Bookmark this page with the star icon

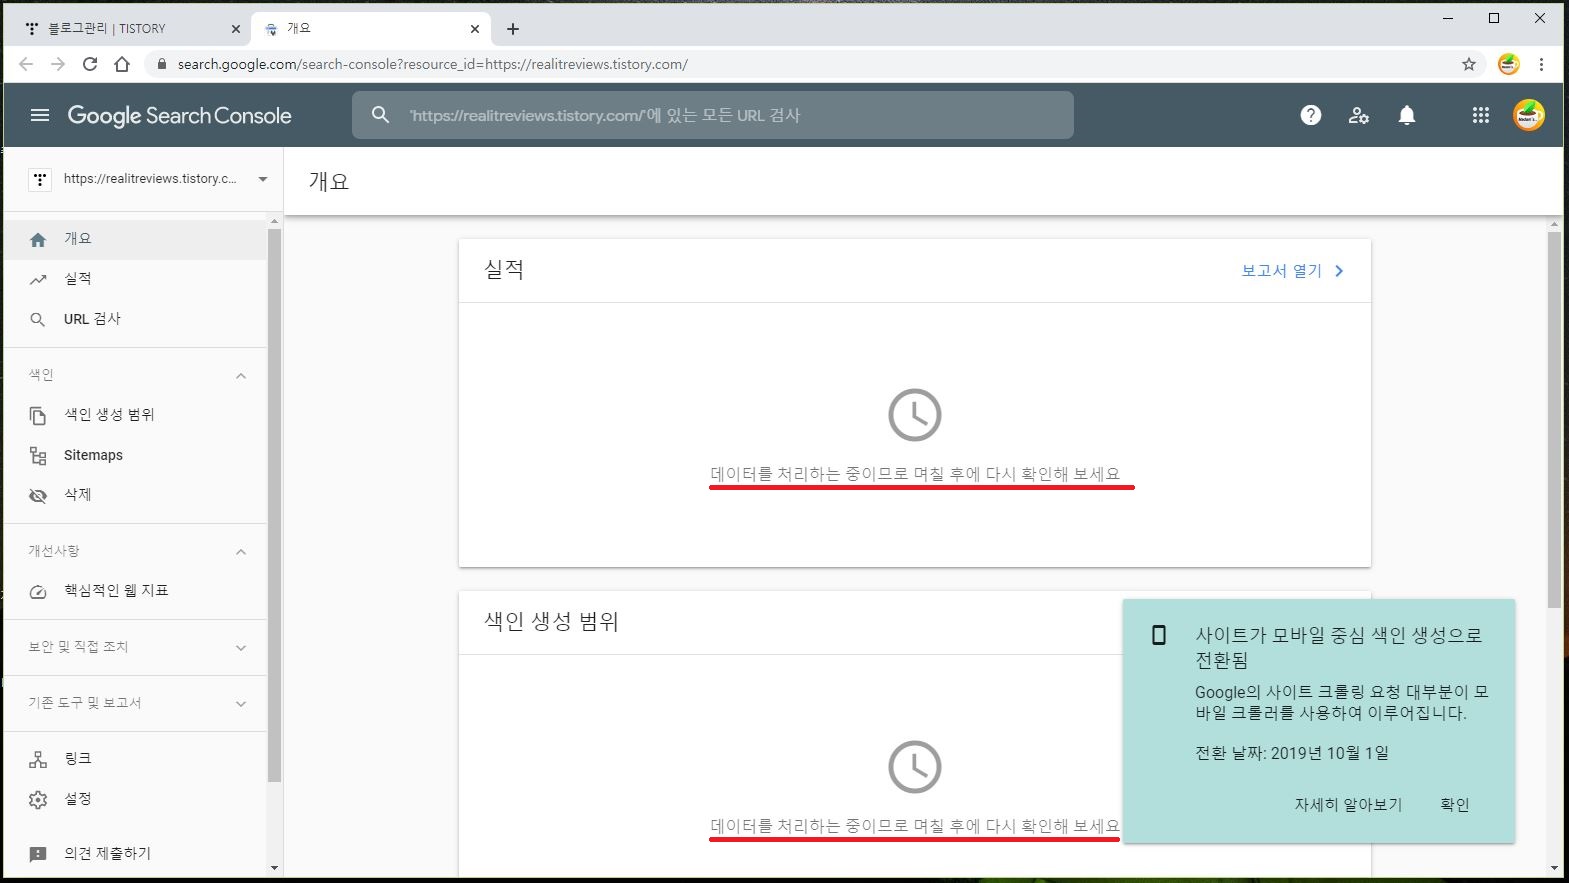point(1469,64)
